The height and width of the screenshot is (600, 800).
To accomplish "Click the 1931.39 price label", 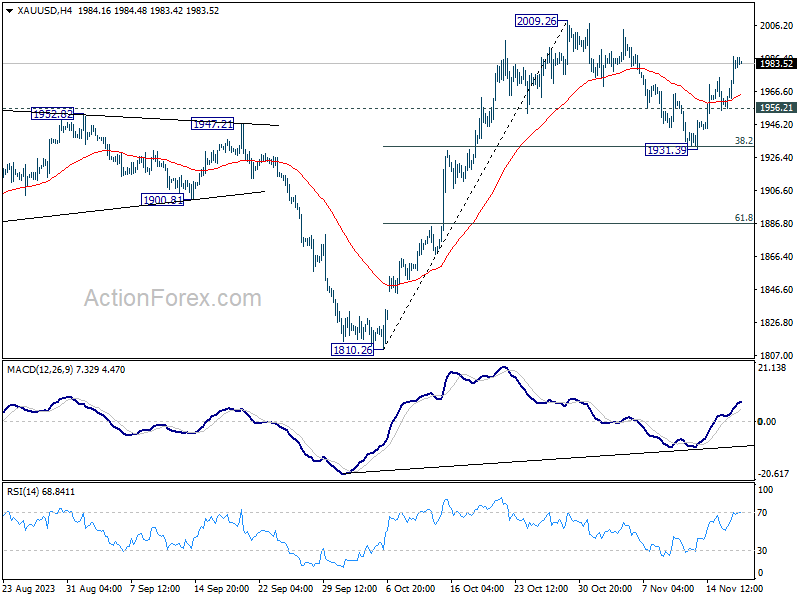I will (x=666, y=149).
